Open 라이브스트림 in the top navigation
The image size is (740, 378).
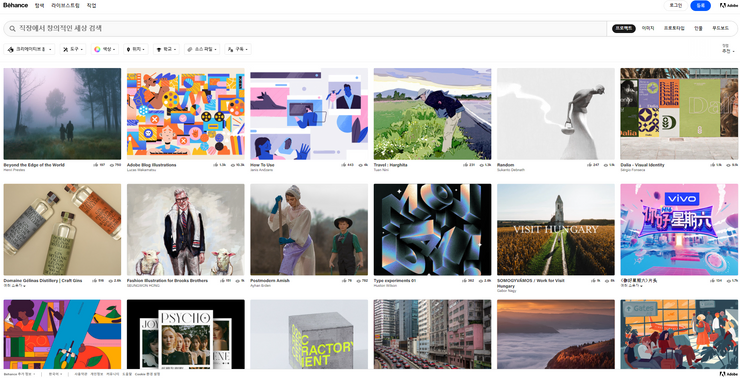click(65, 6)
